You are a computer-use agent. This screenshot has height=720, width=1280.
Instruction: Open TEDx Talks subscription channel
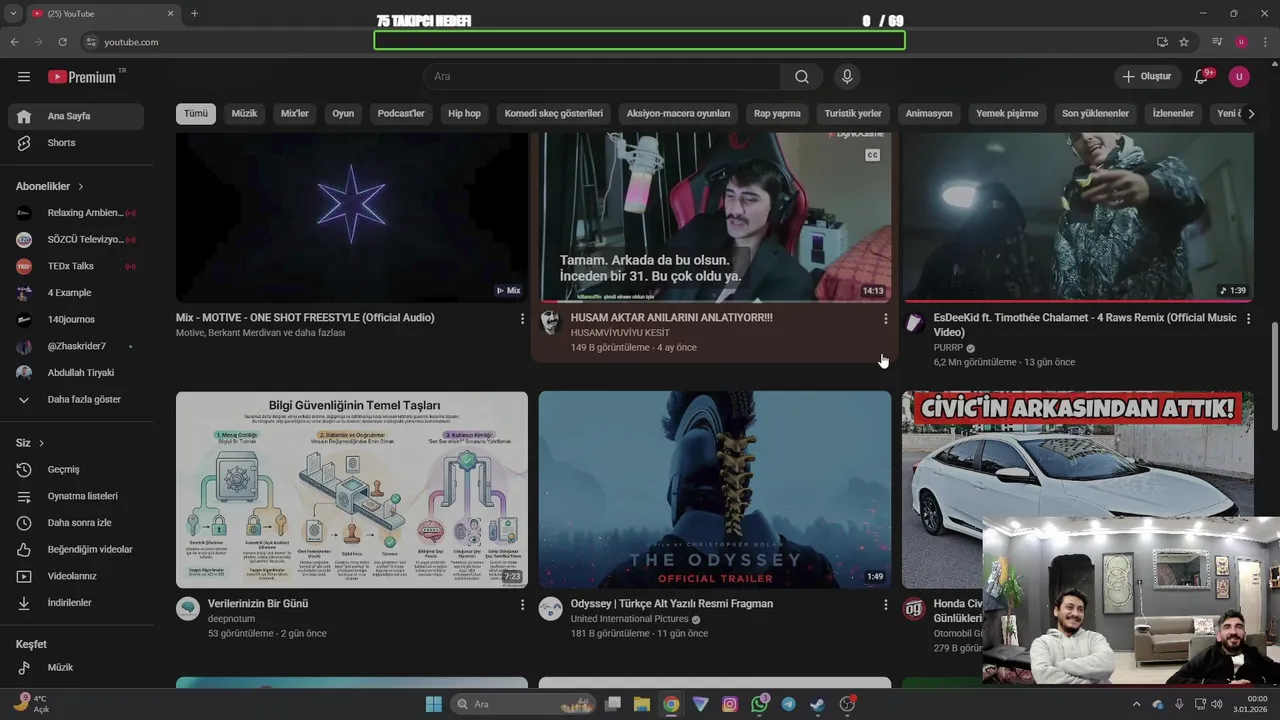click(76, 266)
